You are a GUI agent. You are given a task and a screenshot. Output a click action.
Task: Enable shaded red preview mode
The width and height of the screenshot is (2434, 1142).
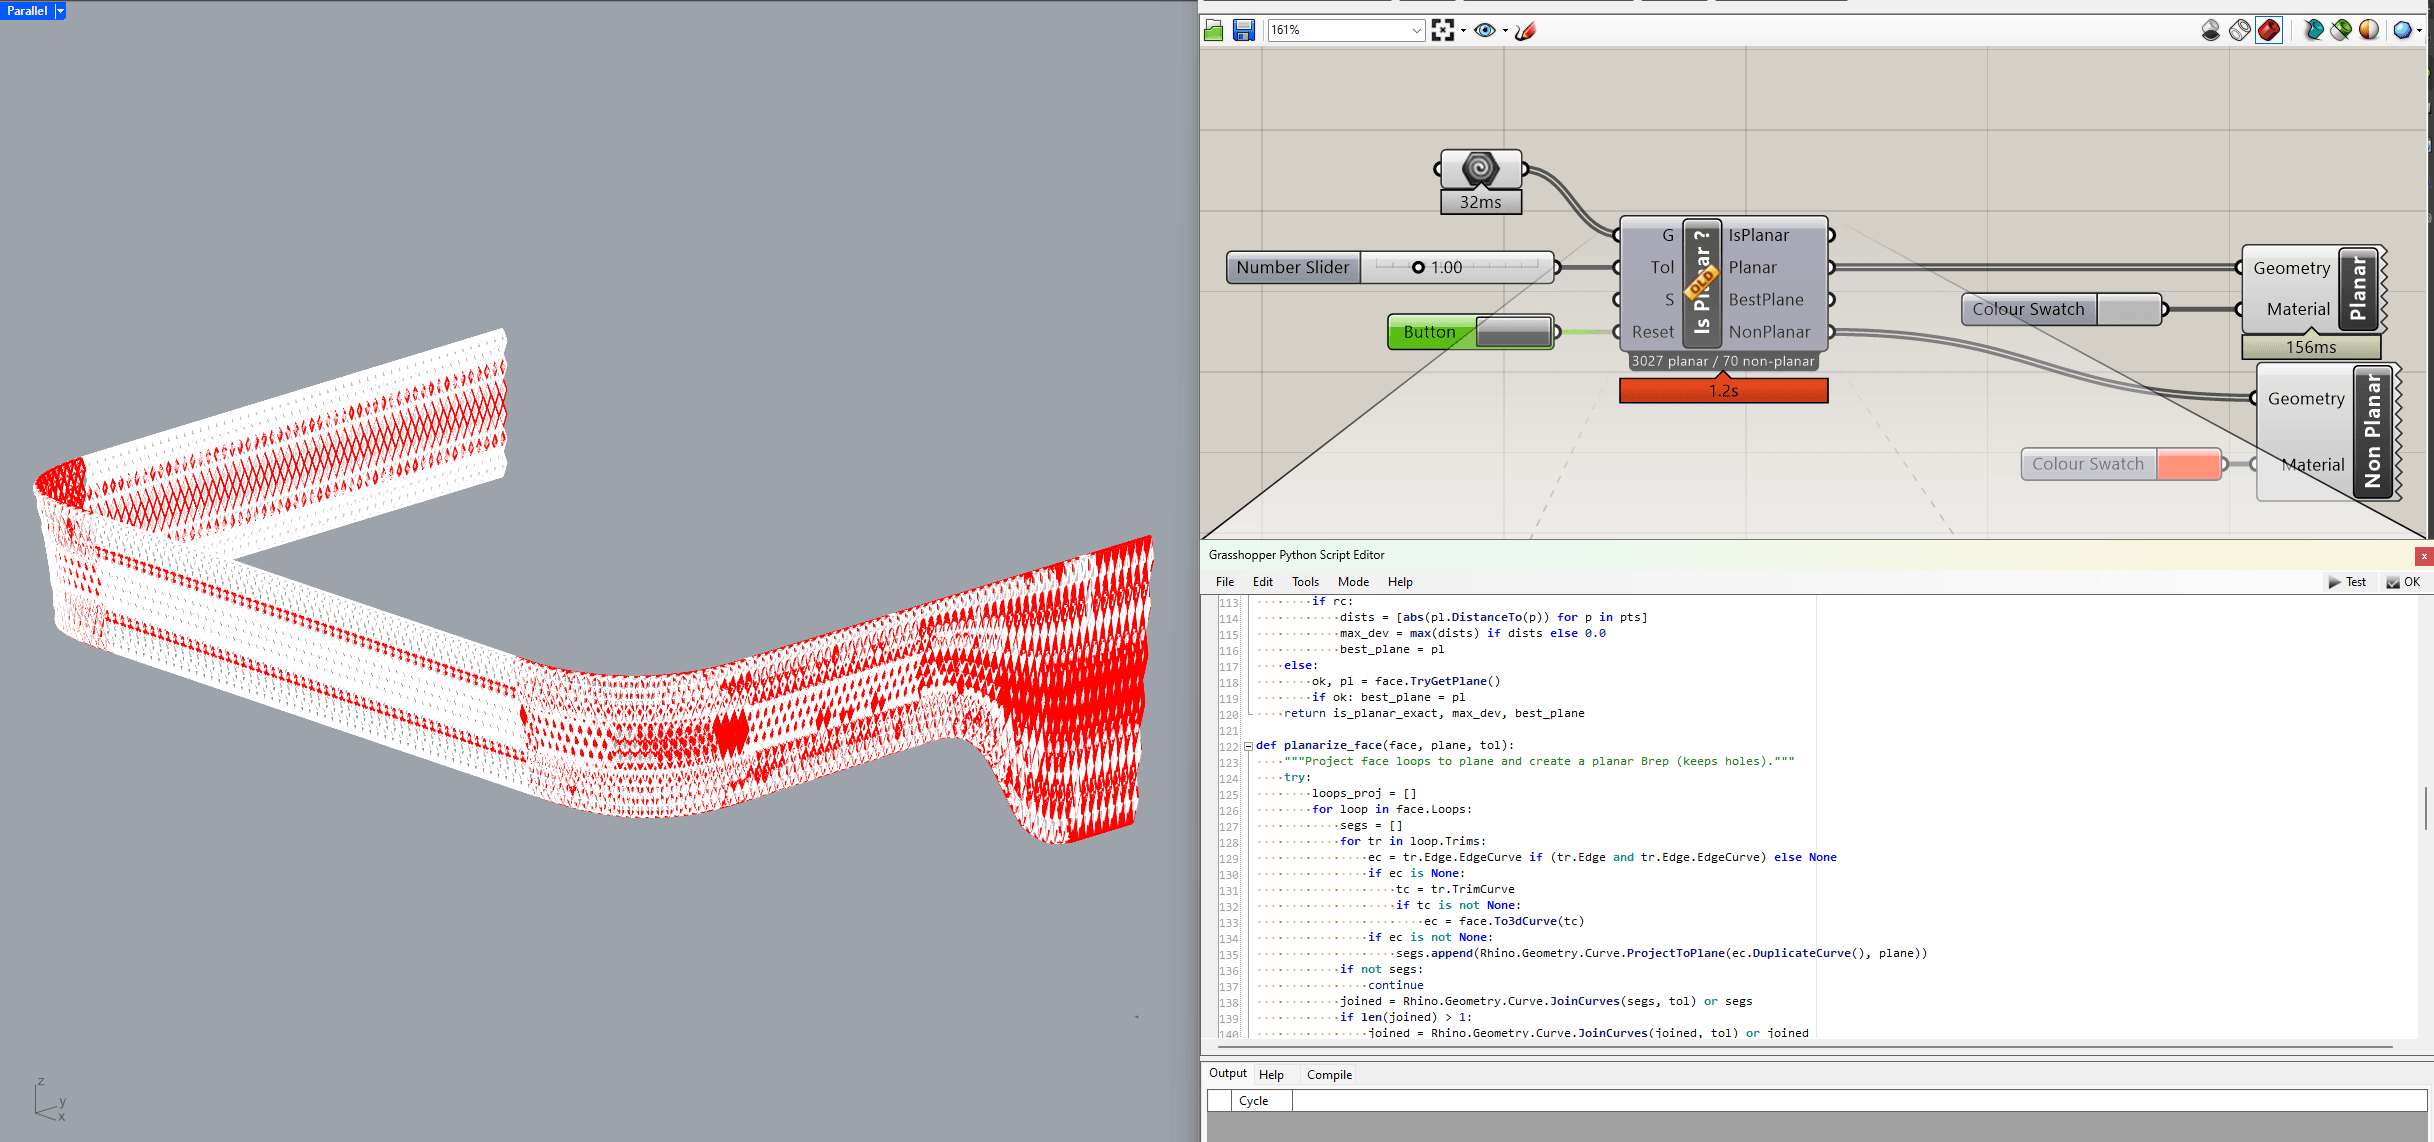[x=2269, y=30]
